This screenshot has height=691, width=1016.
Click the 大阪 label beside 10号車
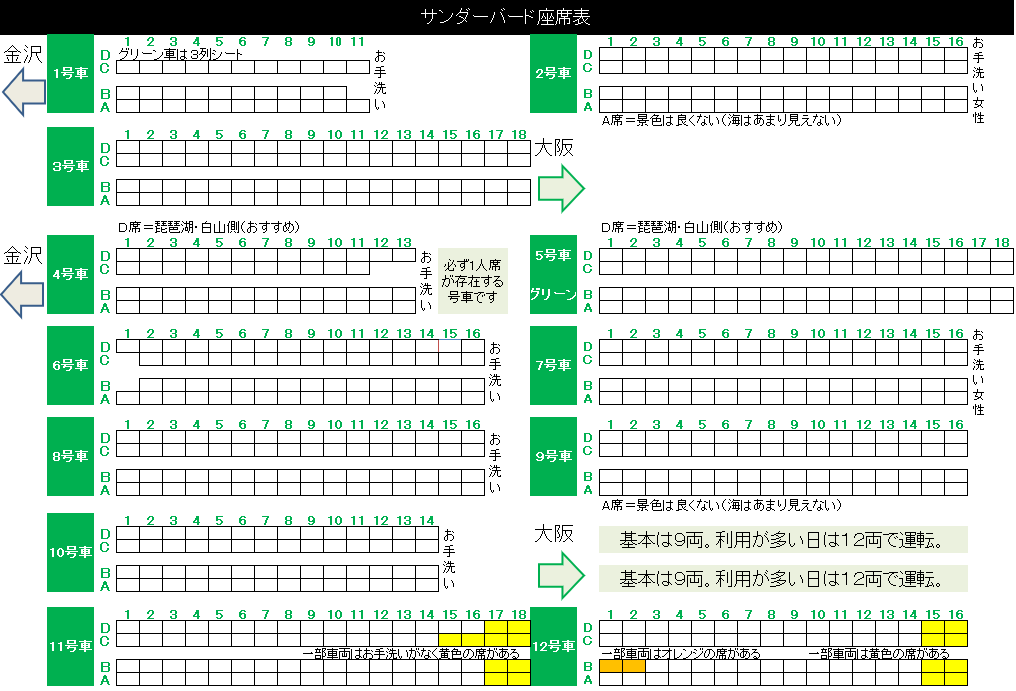point(554,534)
